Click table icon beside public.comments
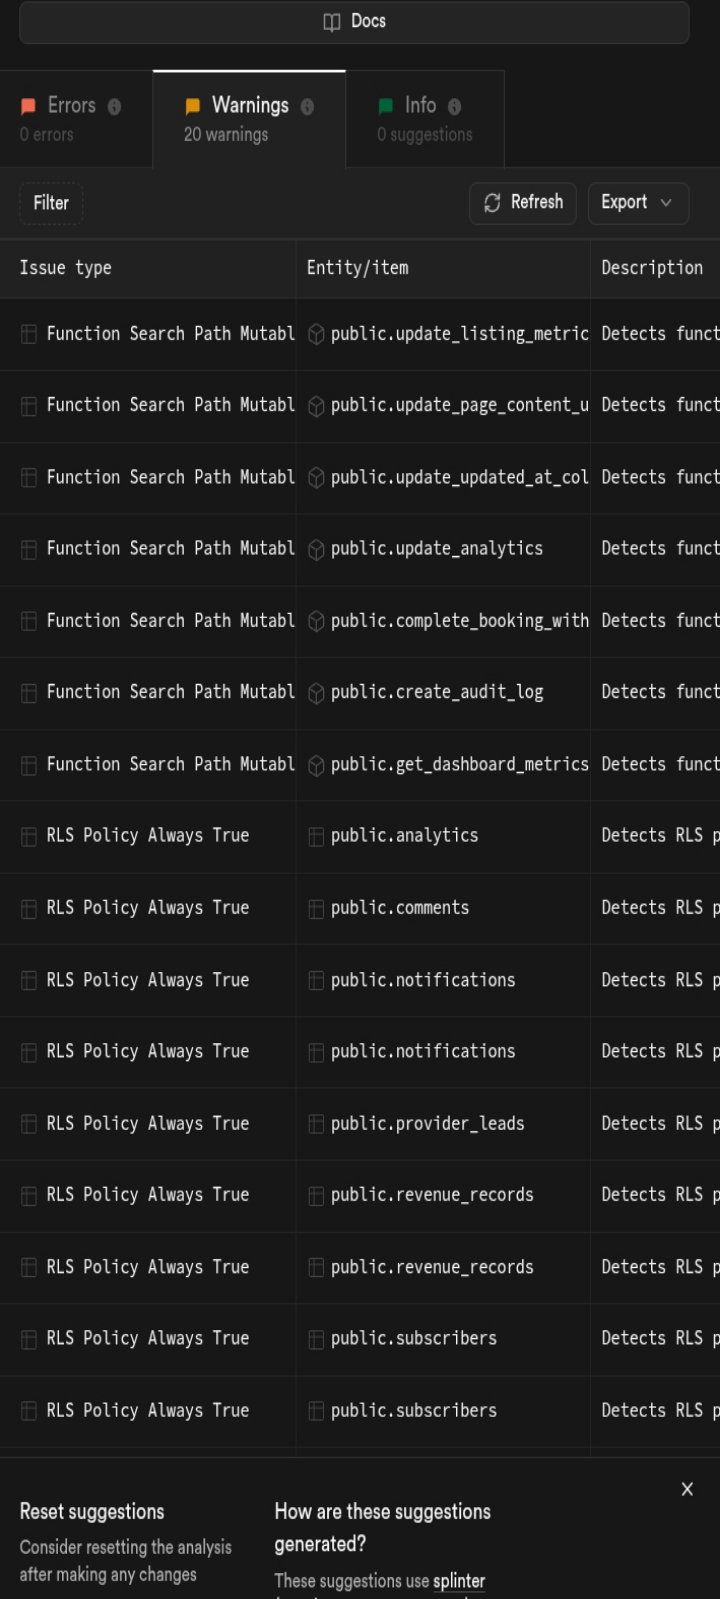 pyautogui.click(x=316, y=909)
